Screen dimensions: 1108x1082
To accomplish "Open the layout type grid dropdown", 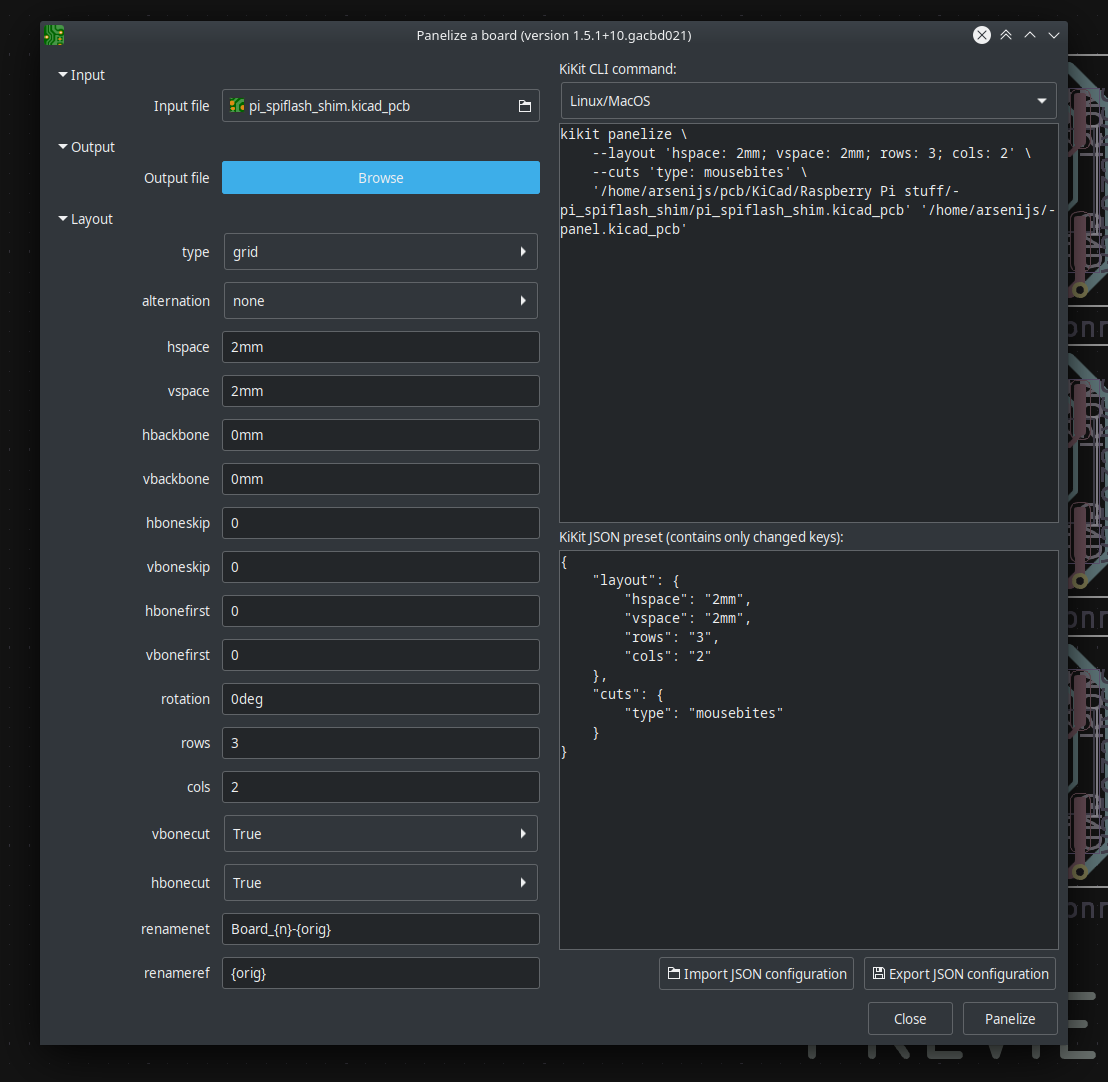I will tap(380, 252).
